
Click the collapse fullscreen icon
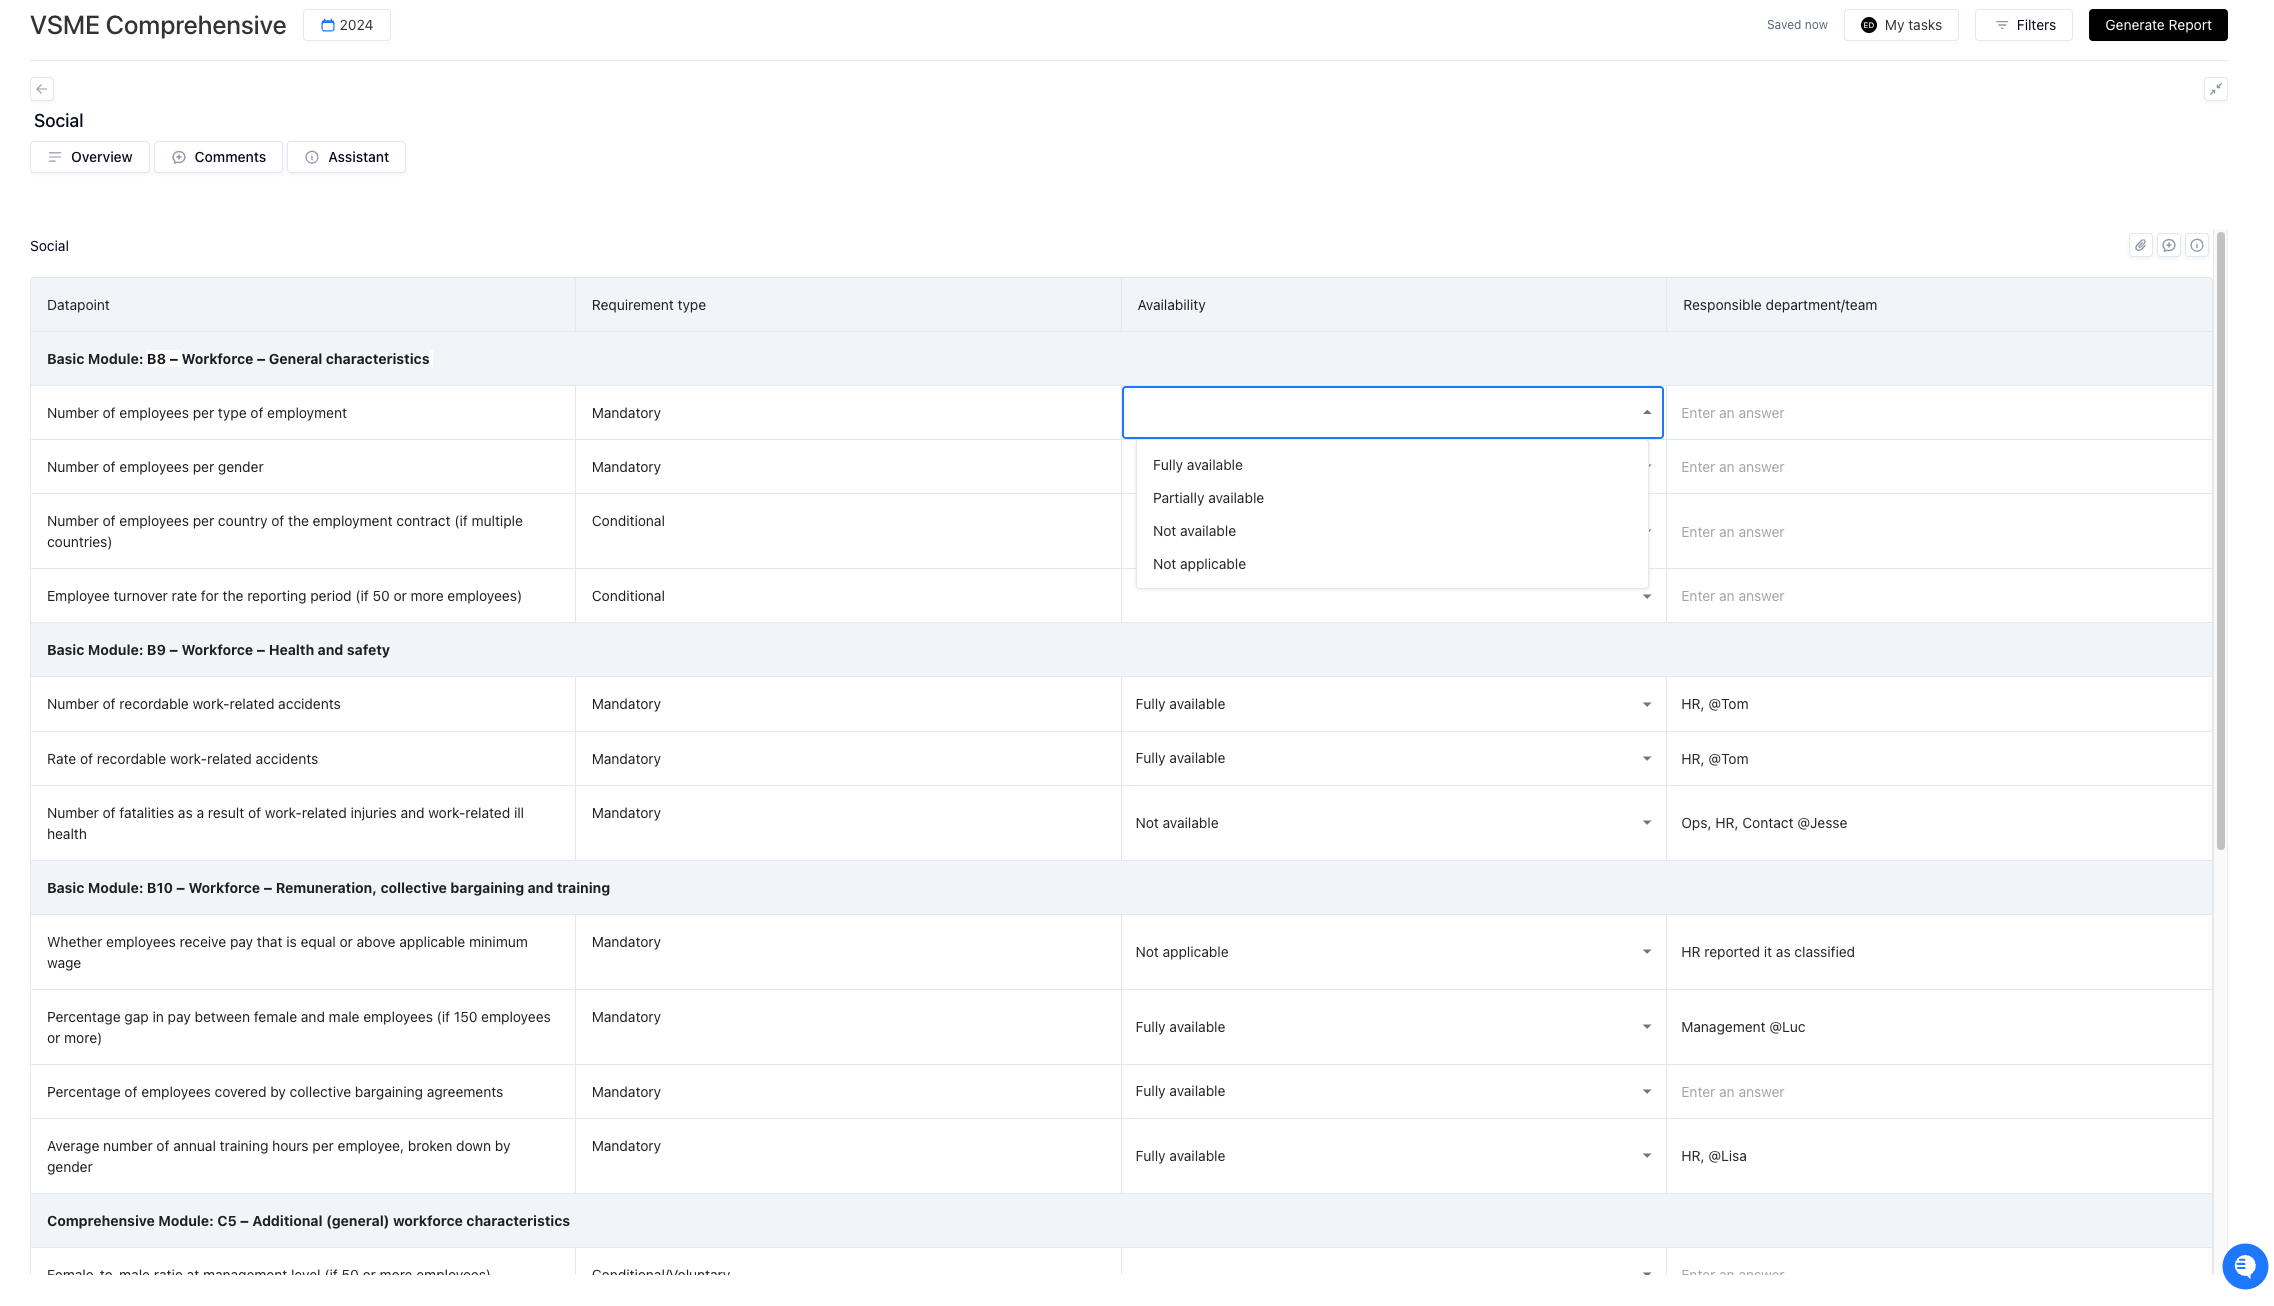[x=2215, y=89]
